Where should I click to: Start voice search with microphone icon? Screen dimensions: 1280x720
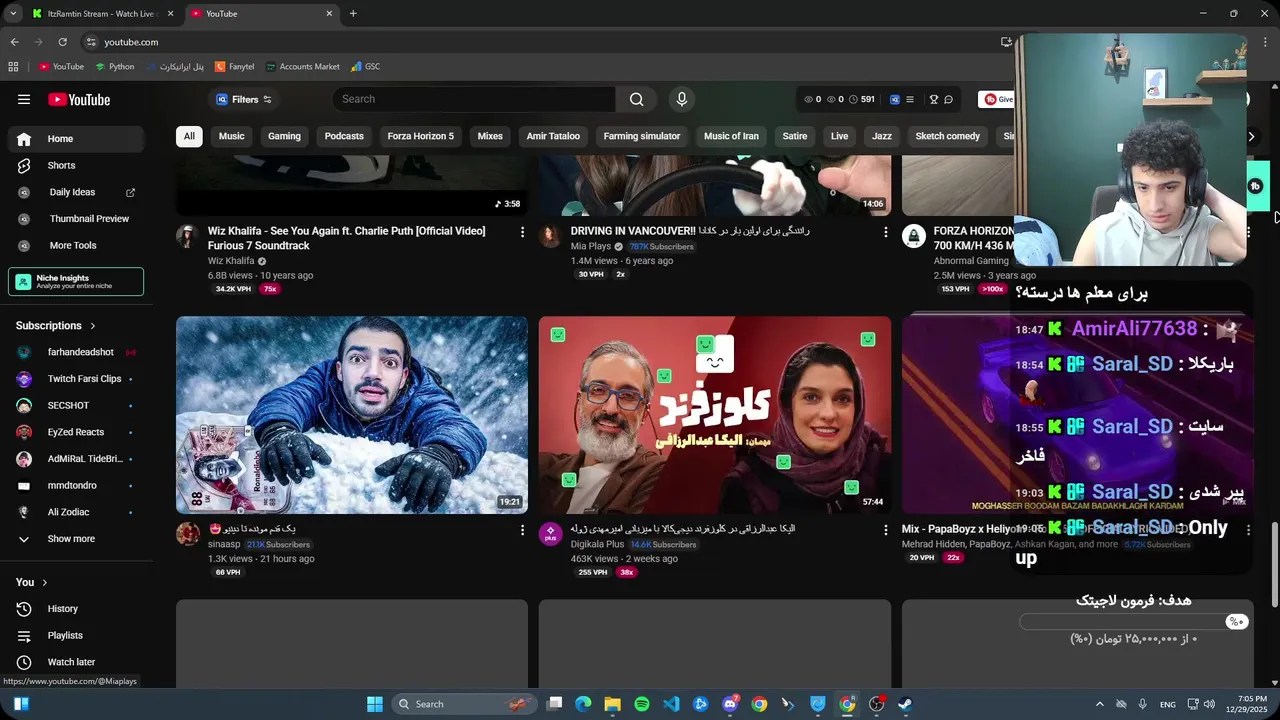coord(682,99)
